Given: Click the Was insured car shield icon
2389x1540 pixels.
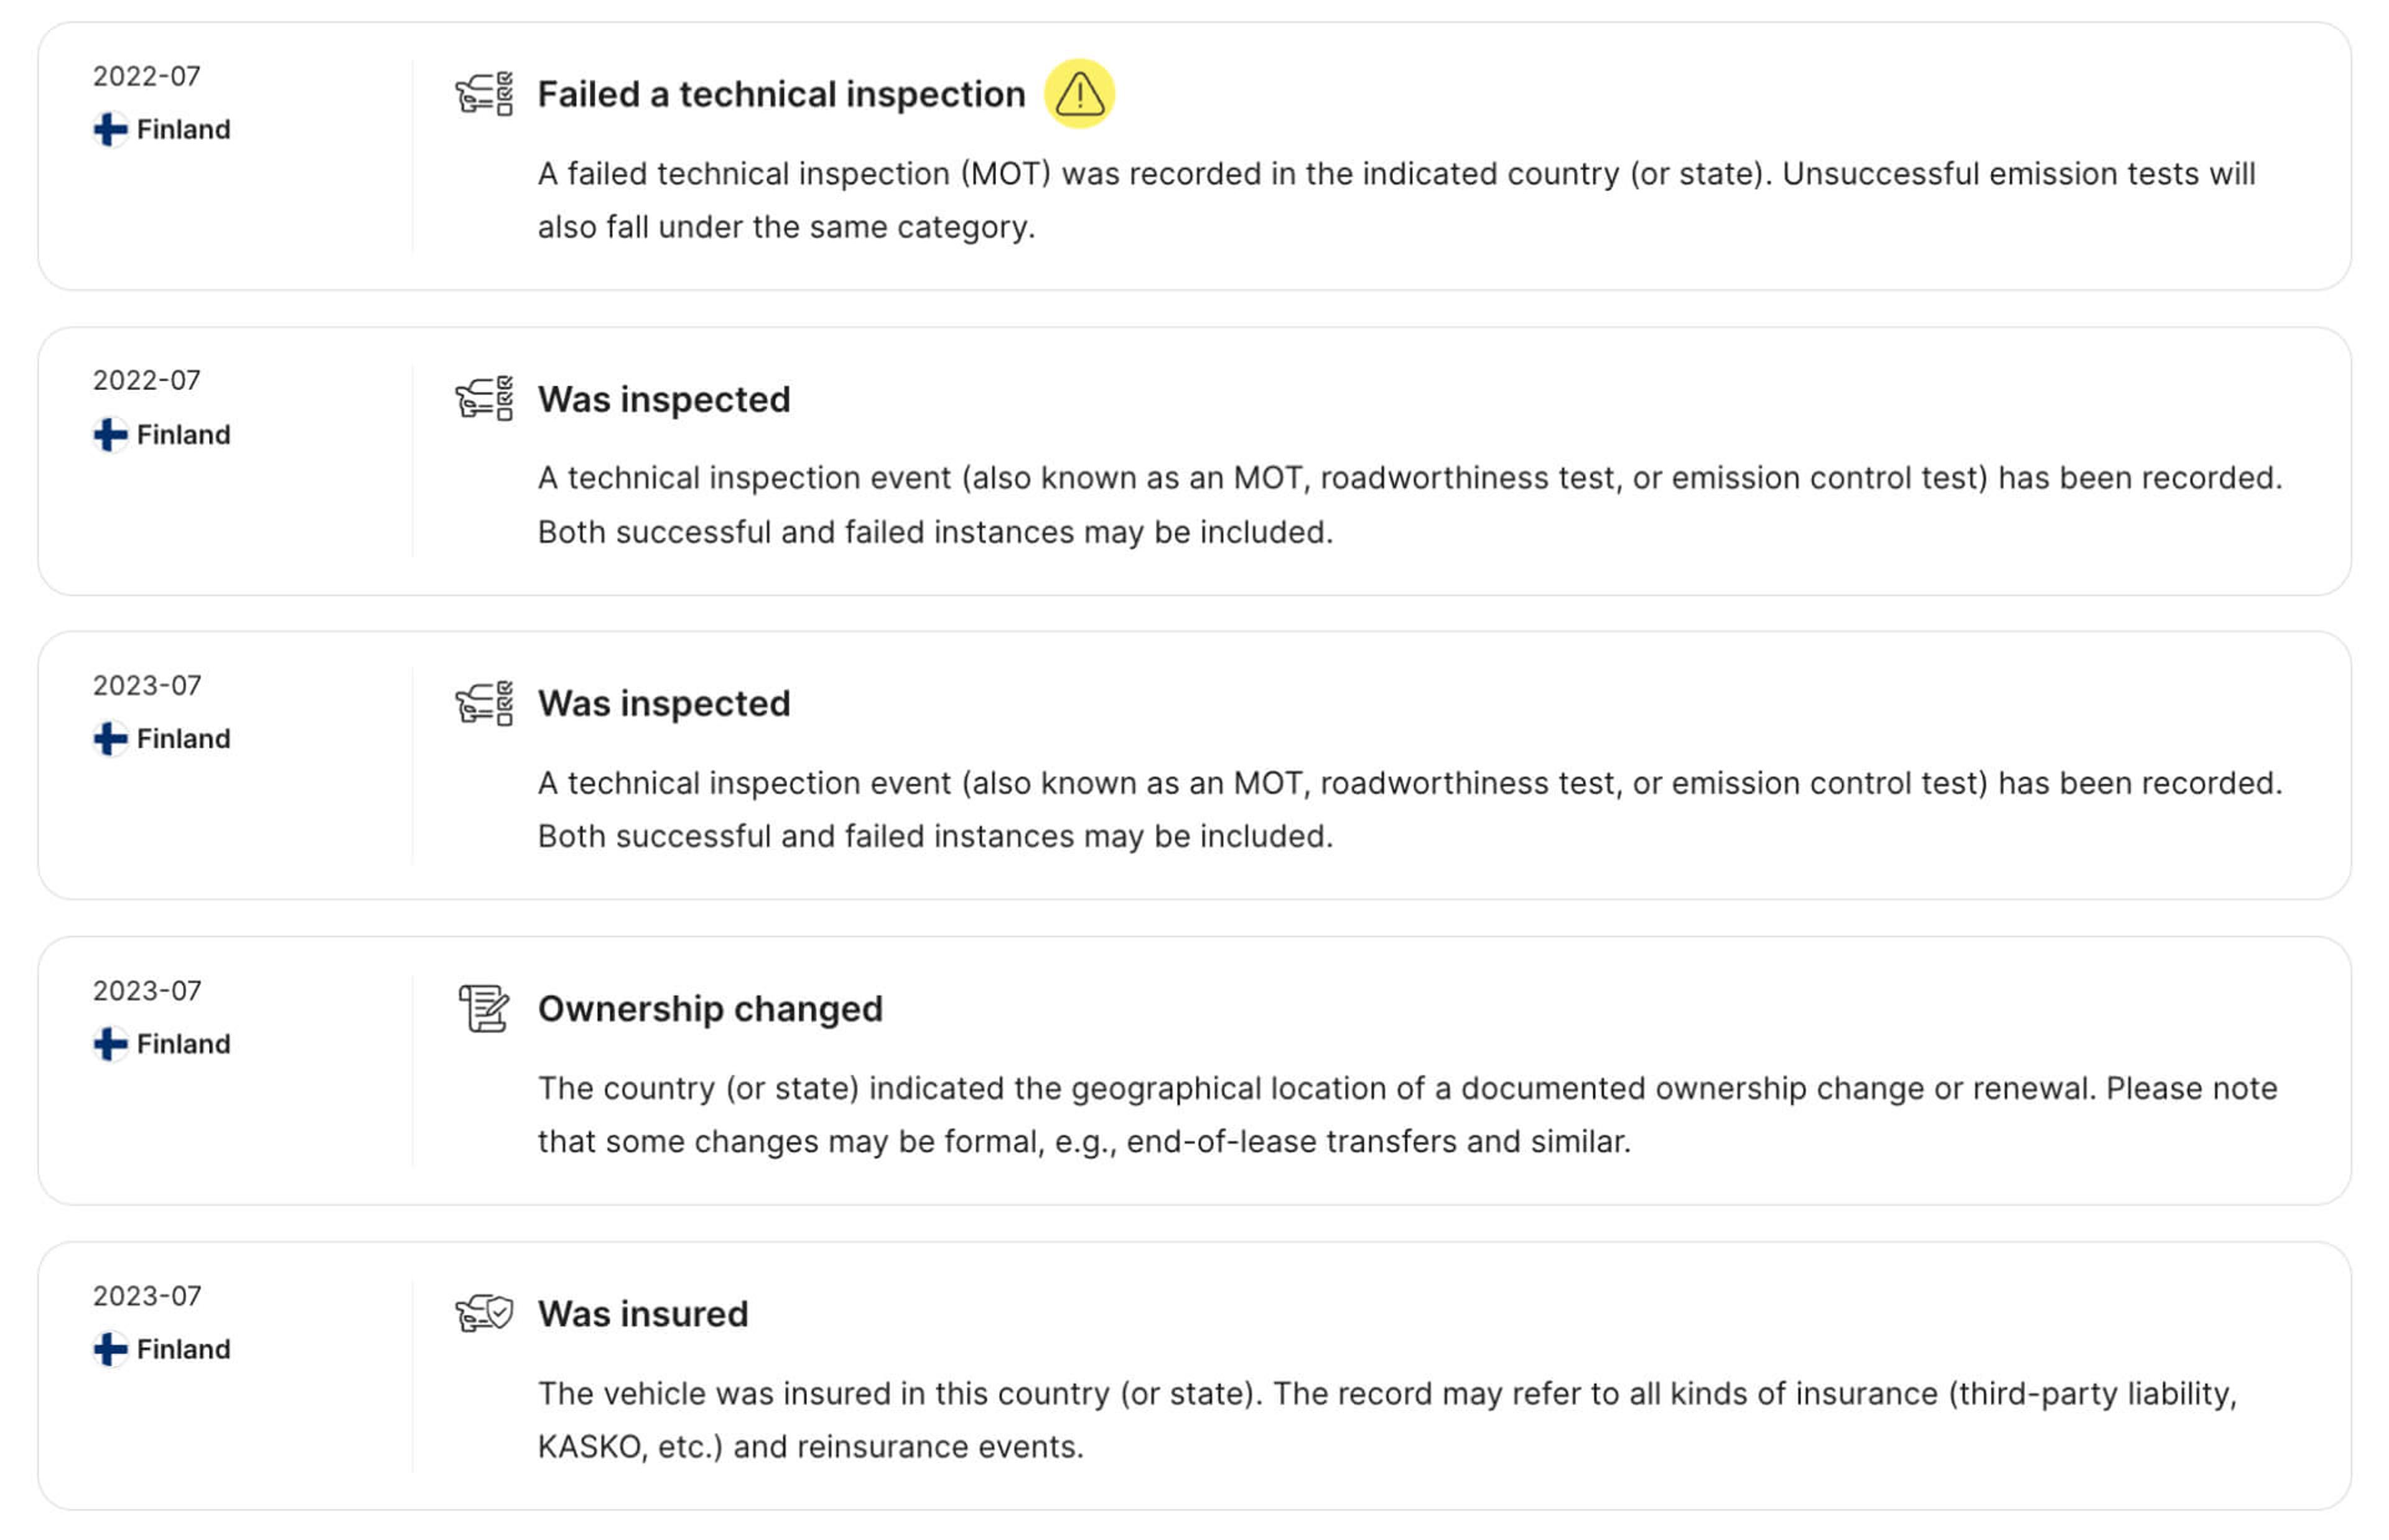Looking at the screenshot, I should click(x=484, y=1313).
